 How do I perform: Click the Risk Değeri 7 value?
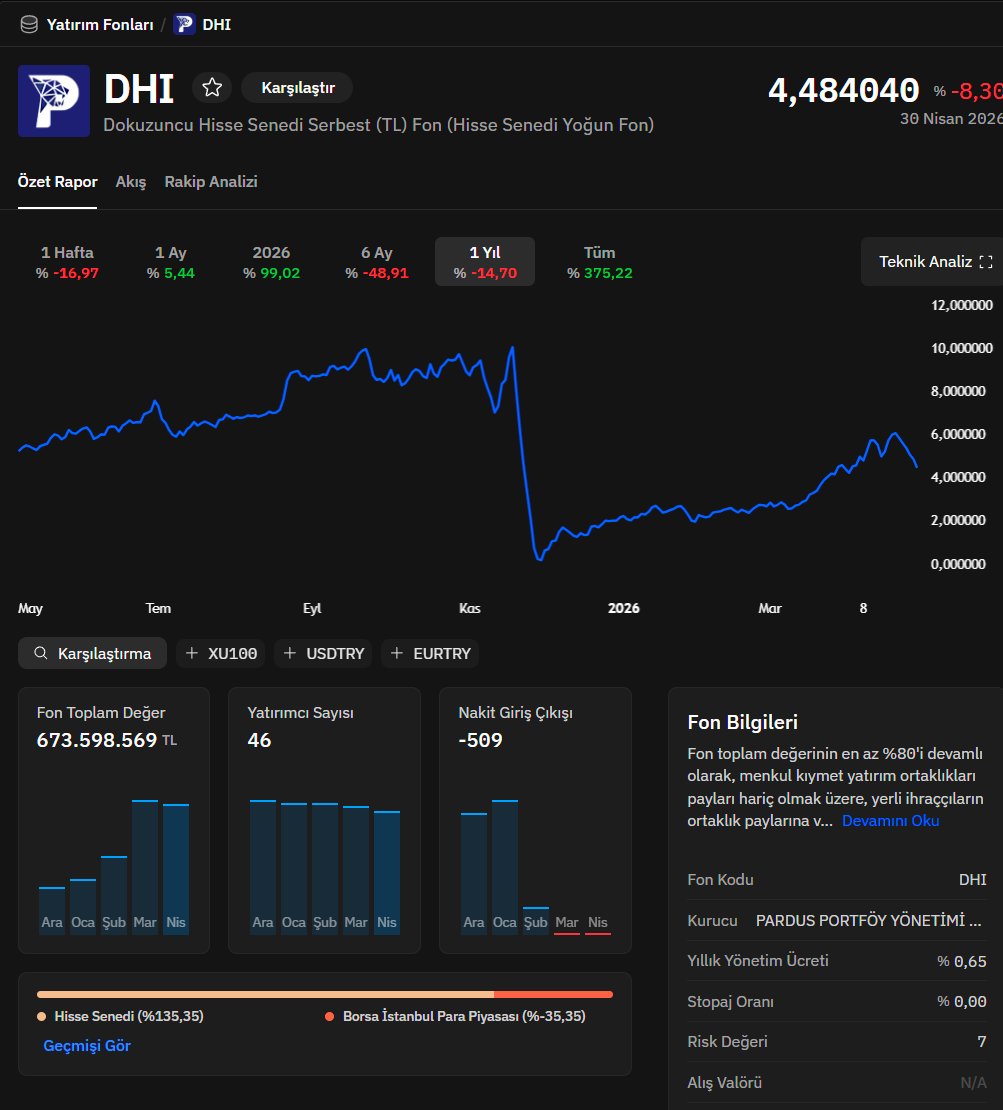click(x=982, y=1041)
